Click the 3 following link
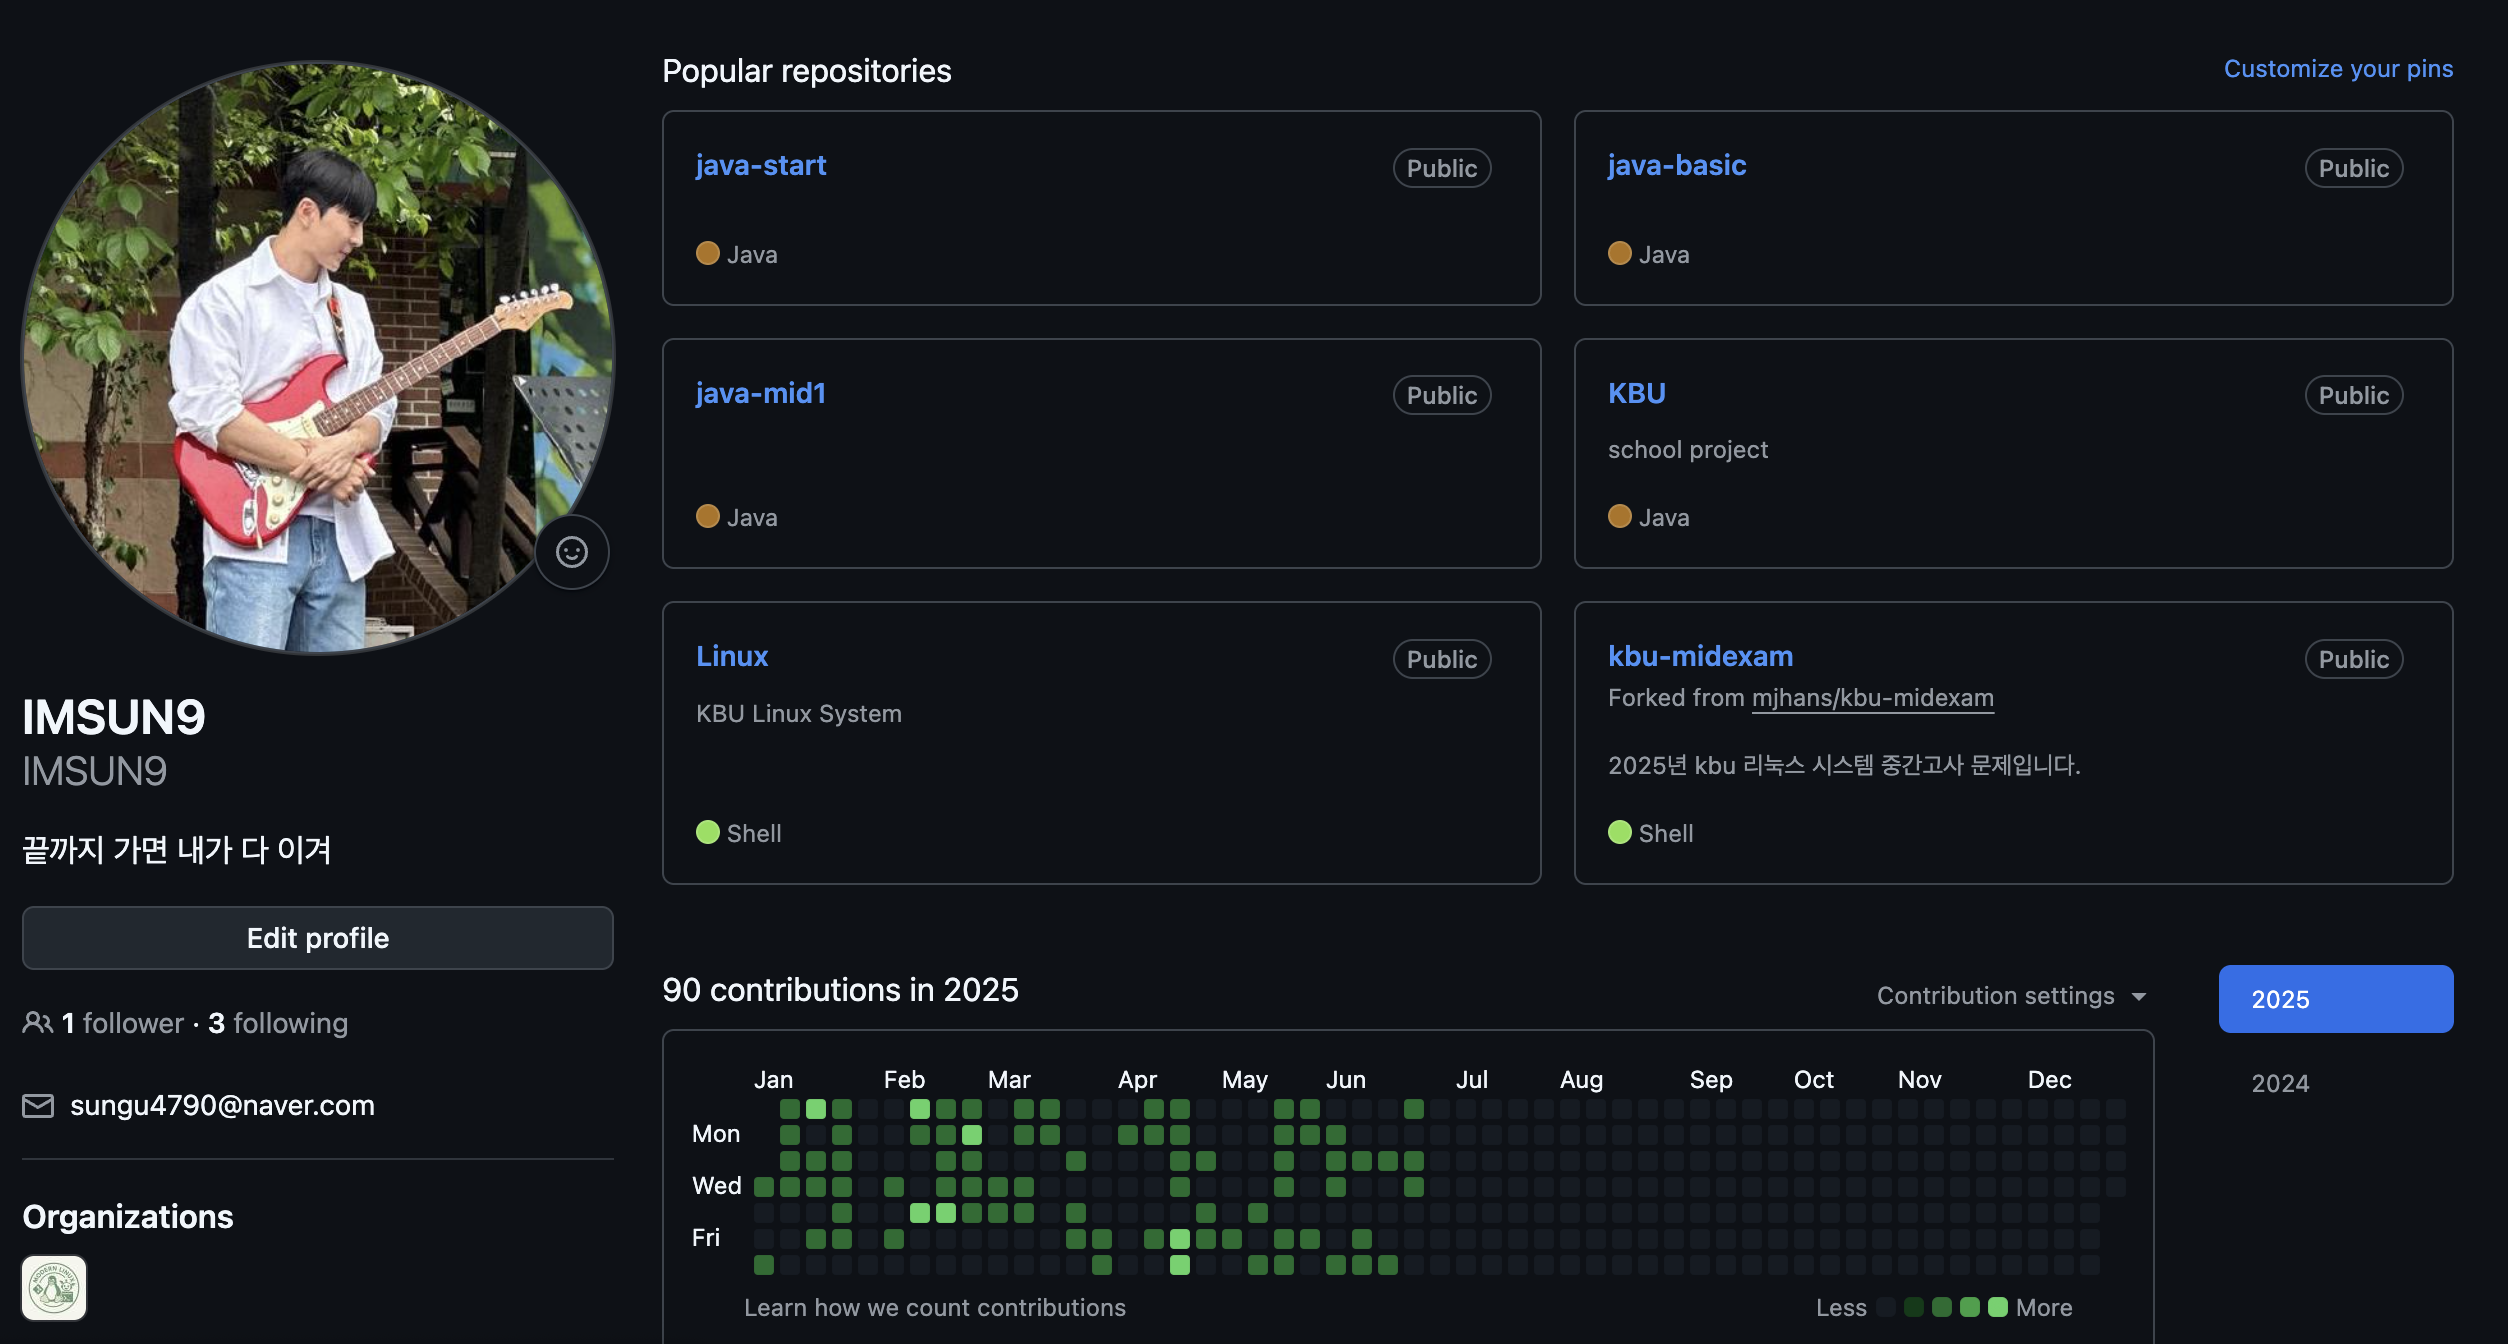The height and width of the screenshot is (1344, 2508). 278,1023
